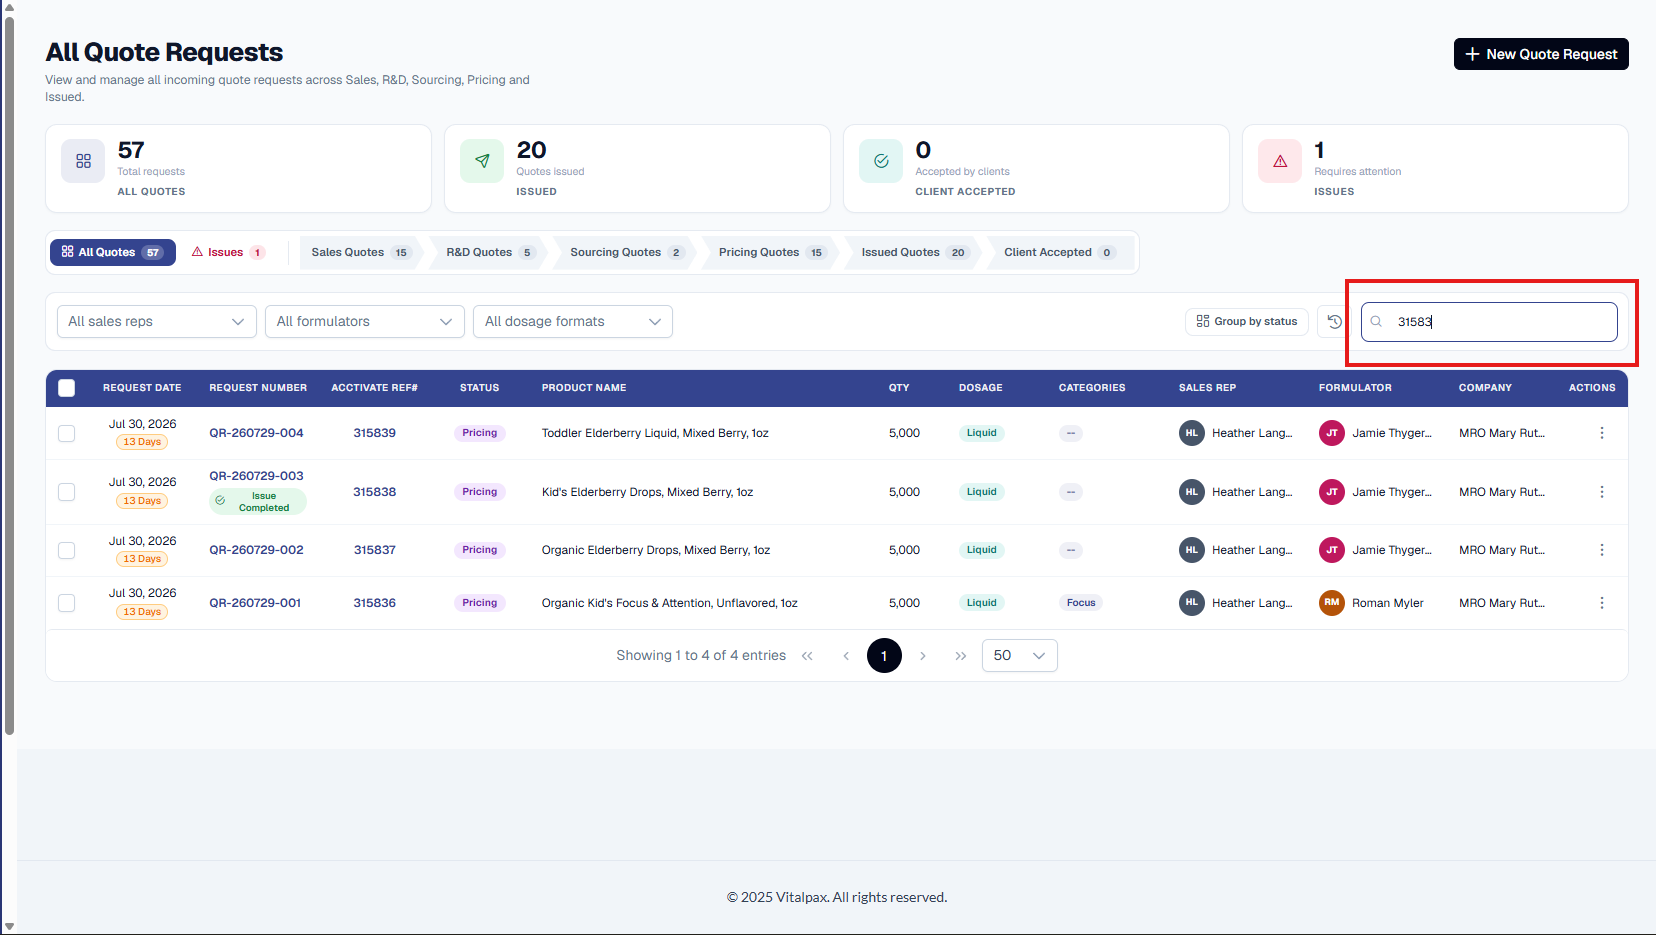Sort by Request Date column header
The image size is (1656, 935).
tap(142, 388)
